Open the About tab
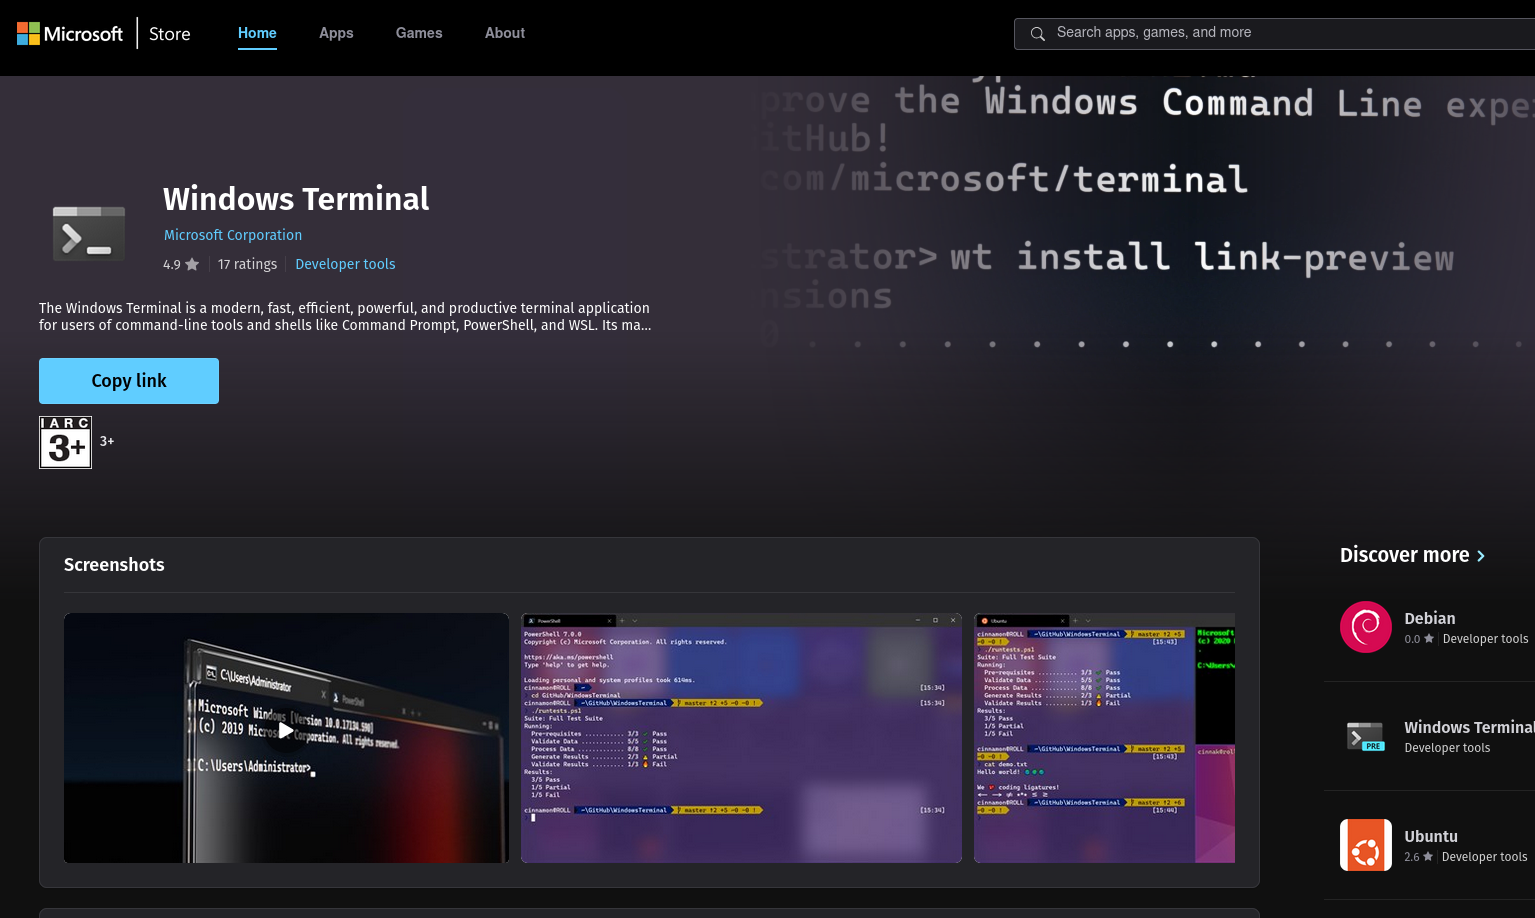The width and height of the screenshot is (1535, 918). coord(505,33)
